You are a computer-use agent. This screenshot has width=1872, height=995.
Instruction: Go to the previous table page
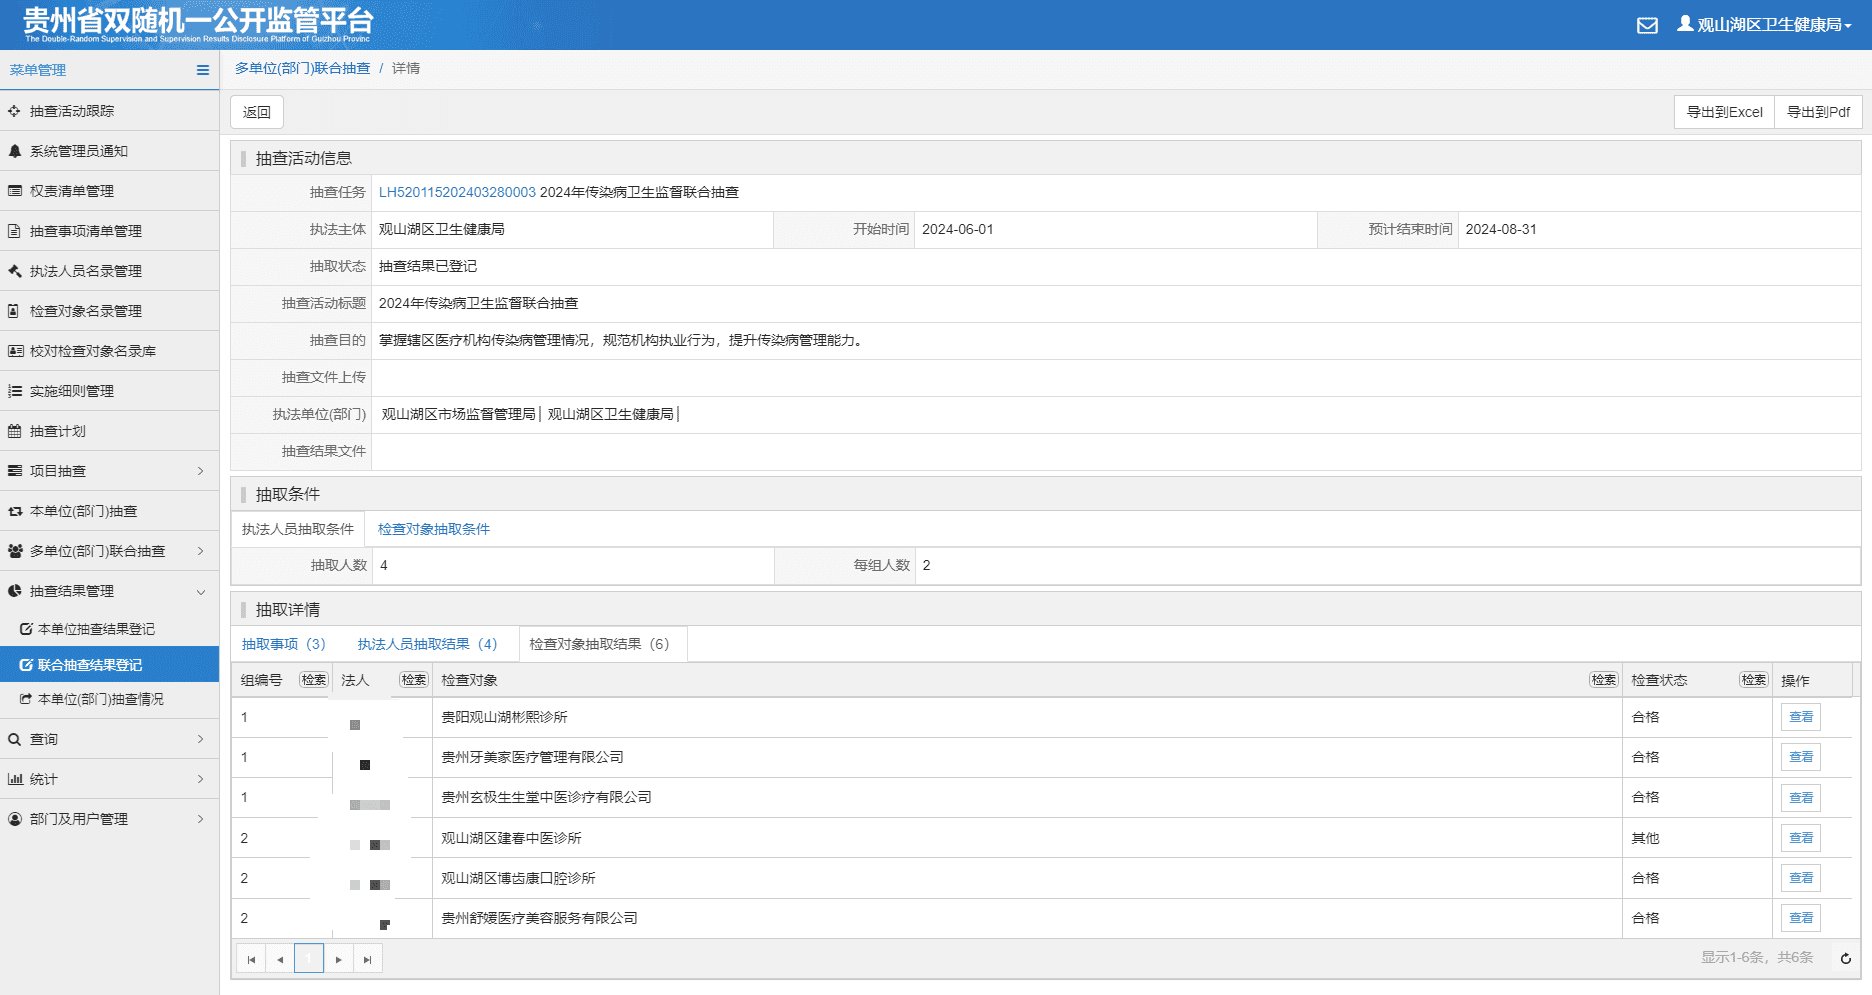[x=280, y=959]
